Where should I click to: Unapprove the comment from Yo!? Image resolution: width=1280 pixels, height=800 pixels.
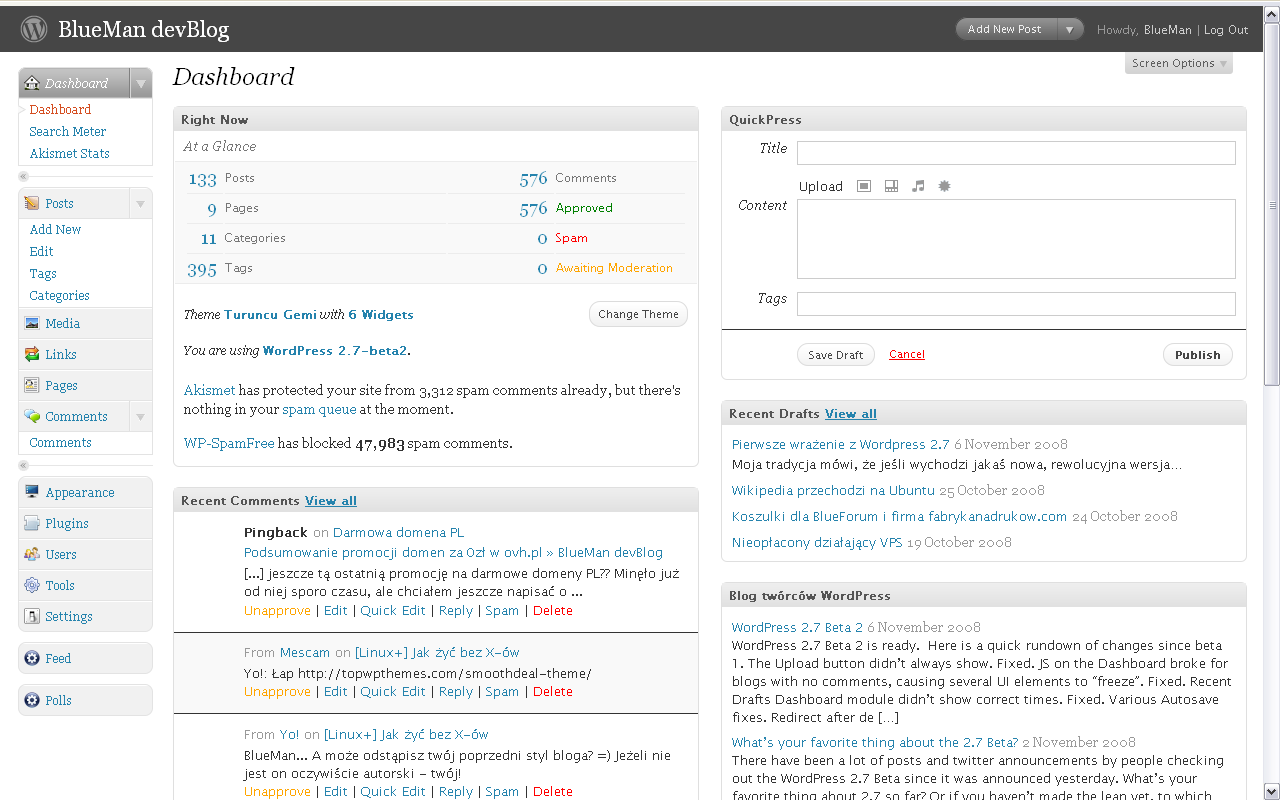277,791
